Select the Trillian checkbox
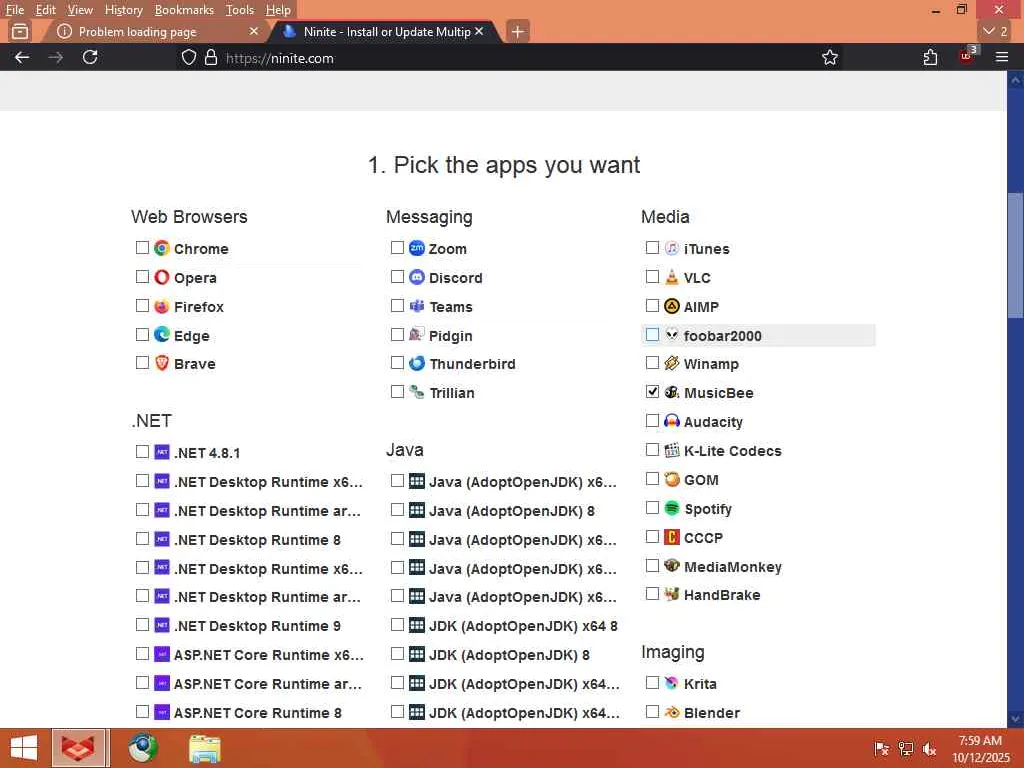The height and width of the screenshot is (768, 1024). (x=397, y=392)
